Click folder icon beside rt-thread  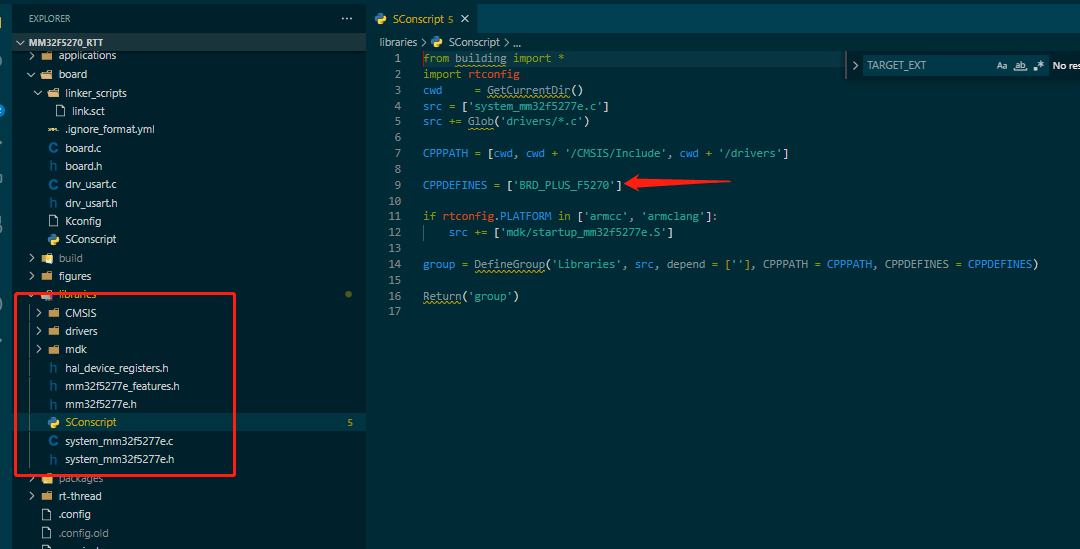[47, 496]
